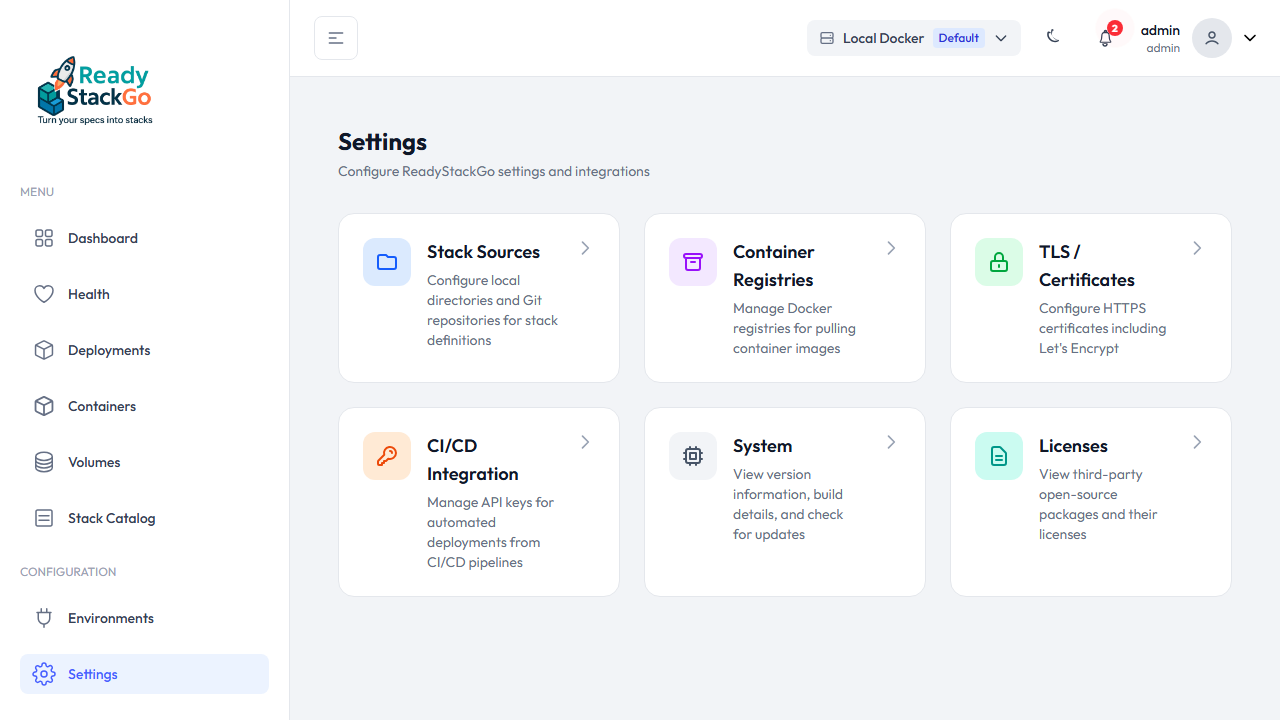Open the Stack Catalog menu entry
Viewport: 1280px width, 720px height.
(x=112, y=518)
